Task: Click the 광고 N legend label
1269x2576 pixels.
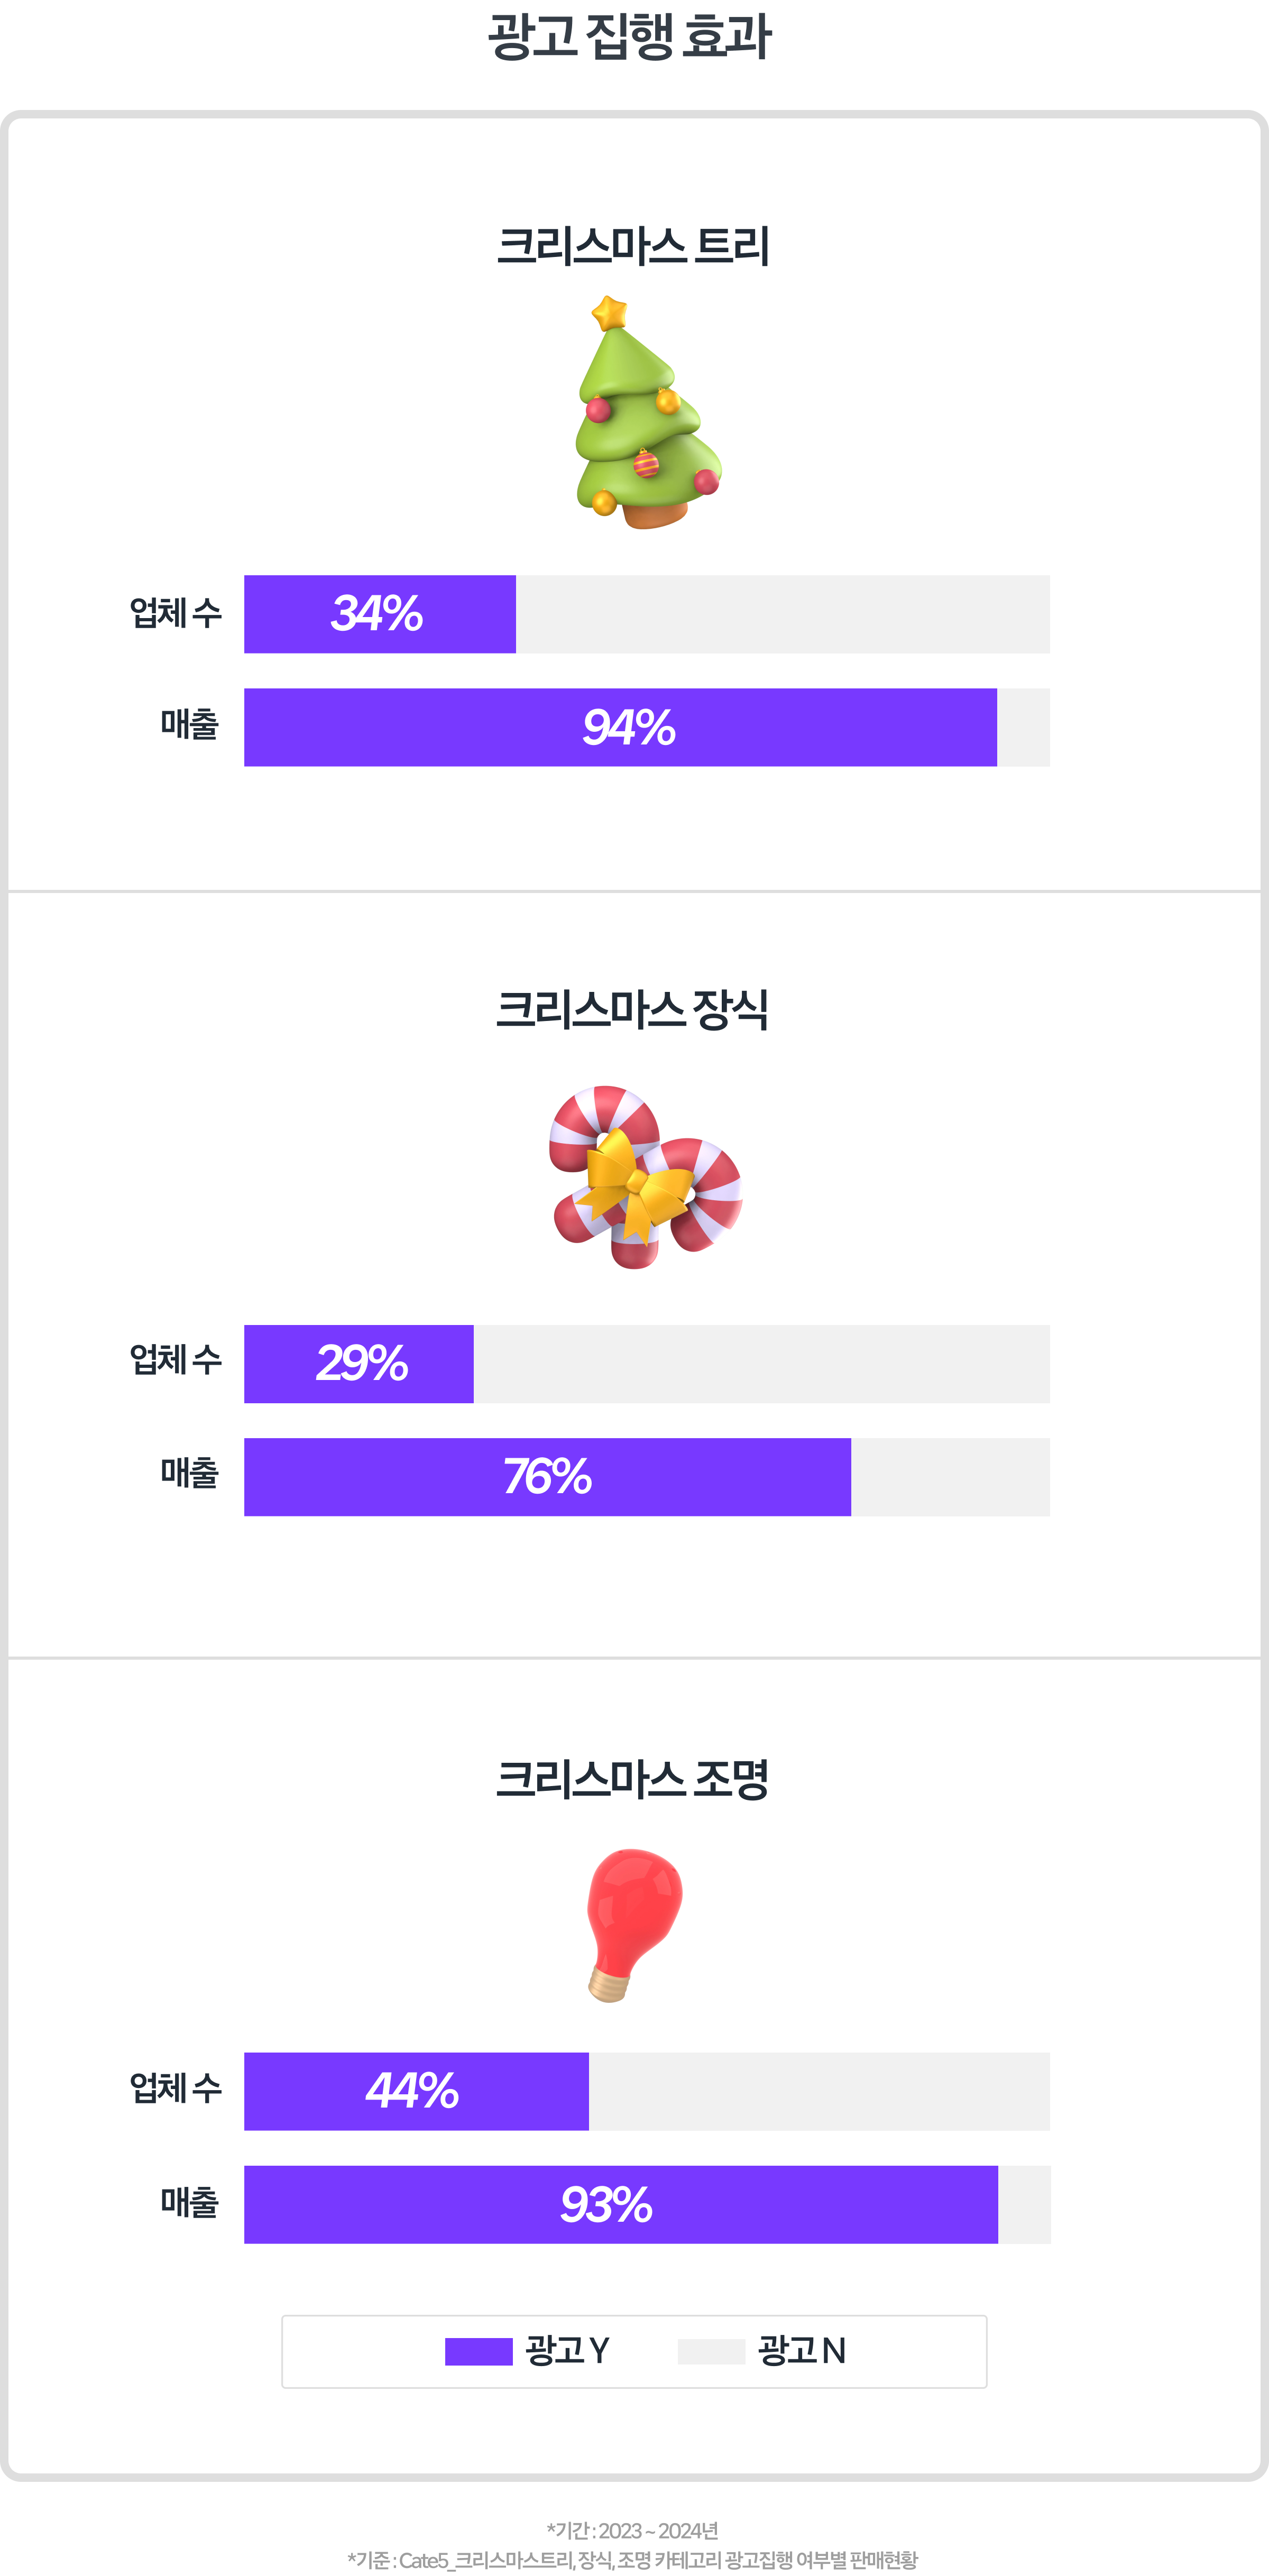Action: (x=802, y=2351)
